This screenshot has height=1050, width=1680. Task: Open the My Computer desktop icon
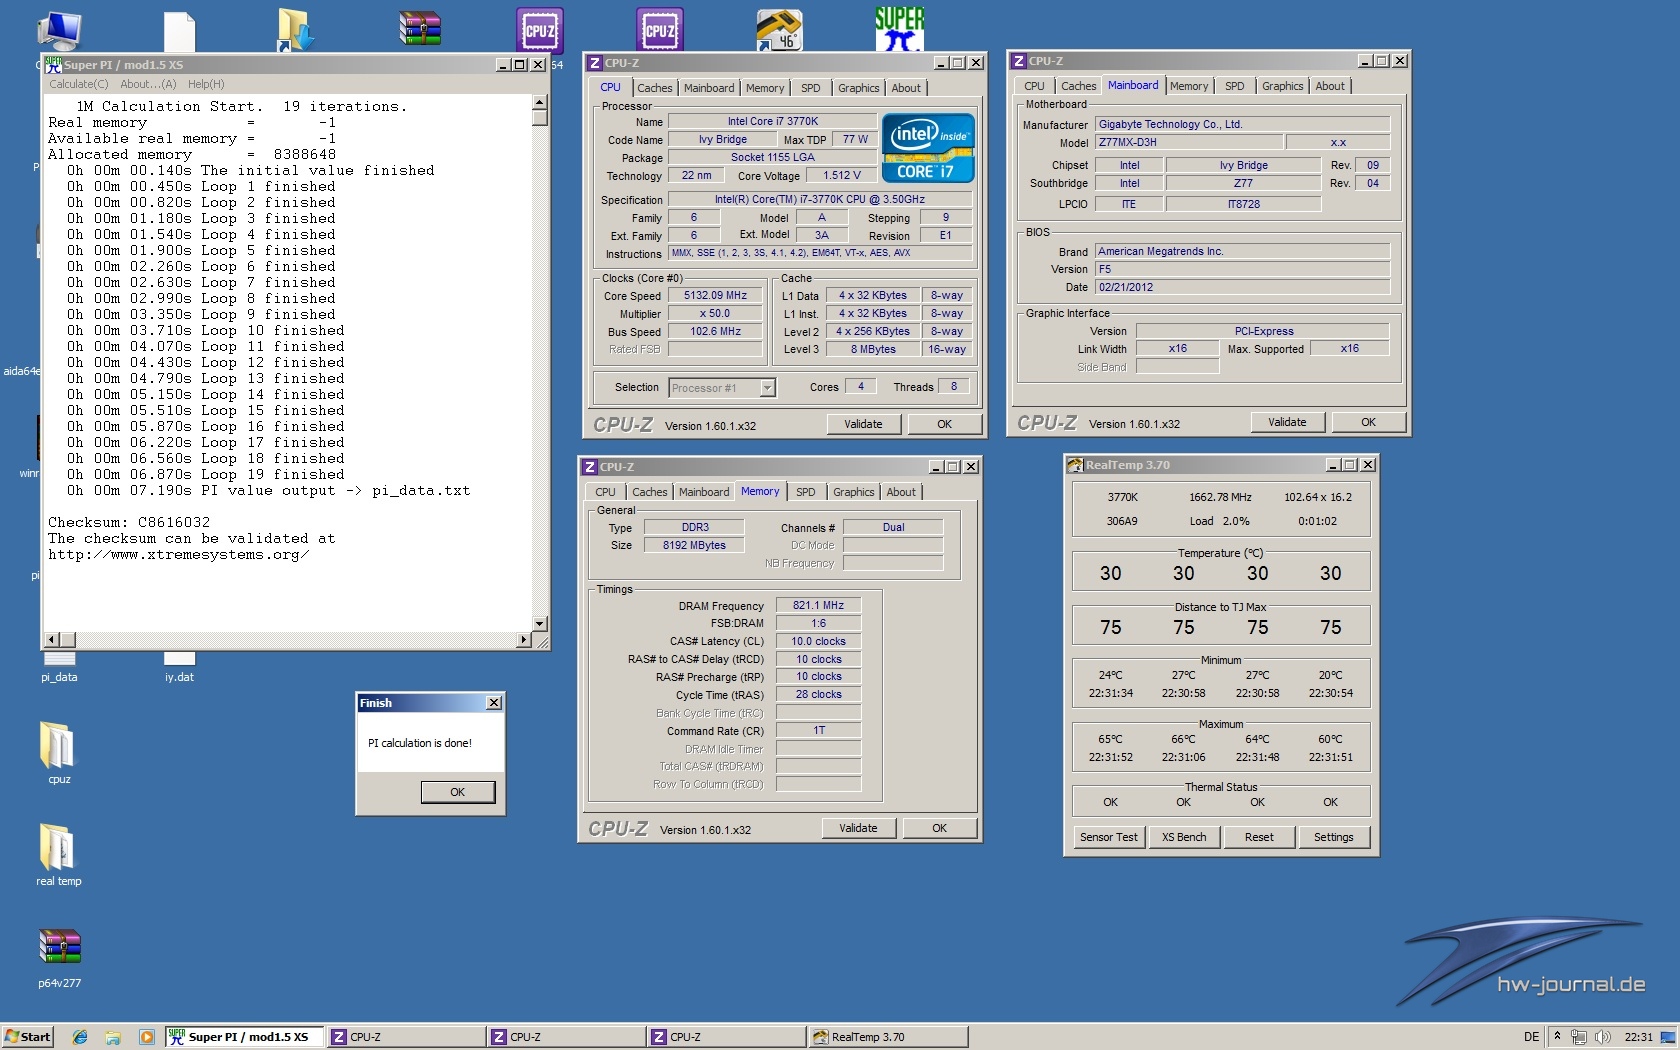click(x=58, y=30)
